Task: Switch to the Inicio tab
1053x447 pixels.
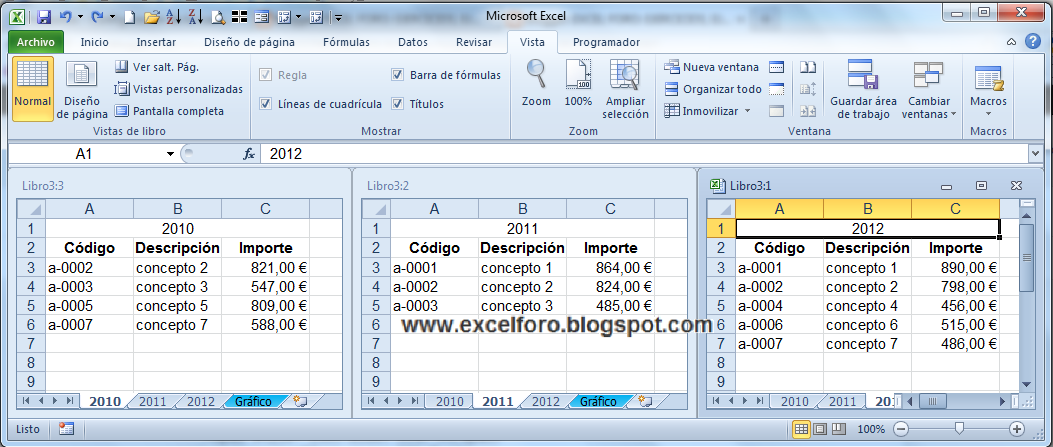Action: click(94, 42)
